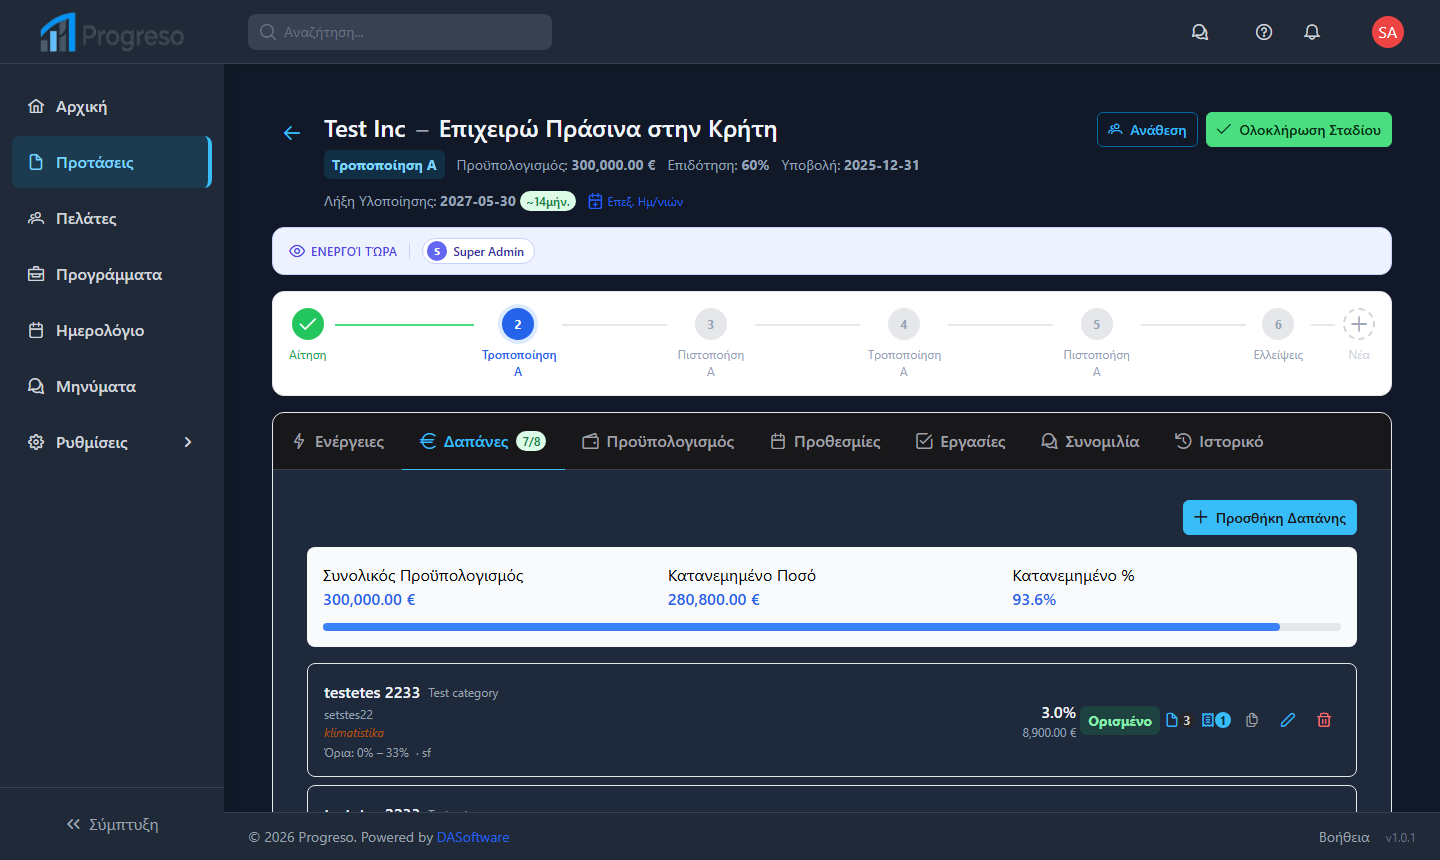The width and height of the screenshot is (1440, 860).
Task: Expand the Ρυθμίσεις sidebar submenu
Action: [188, 442]
